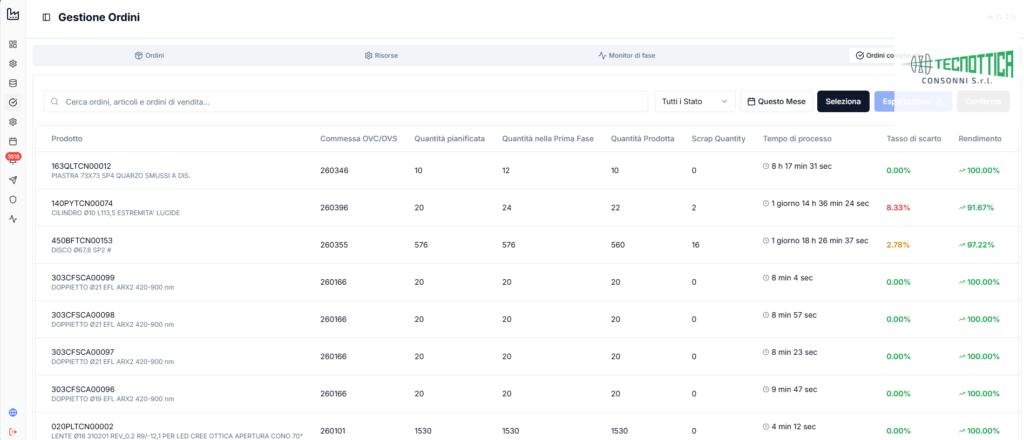Open notifications bell with 3518 badge
This screenshot has width=1024, height=440.
[x=13, y=159]
